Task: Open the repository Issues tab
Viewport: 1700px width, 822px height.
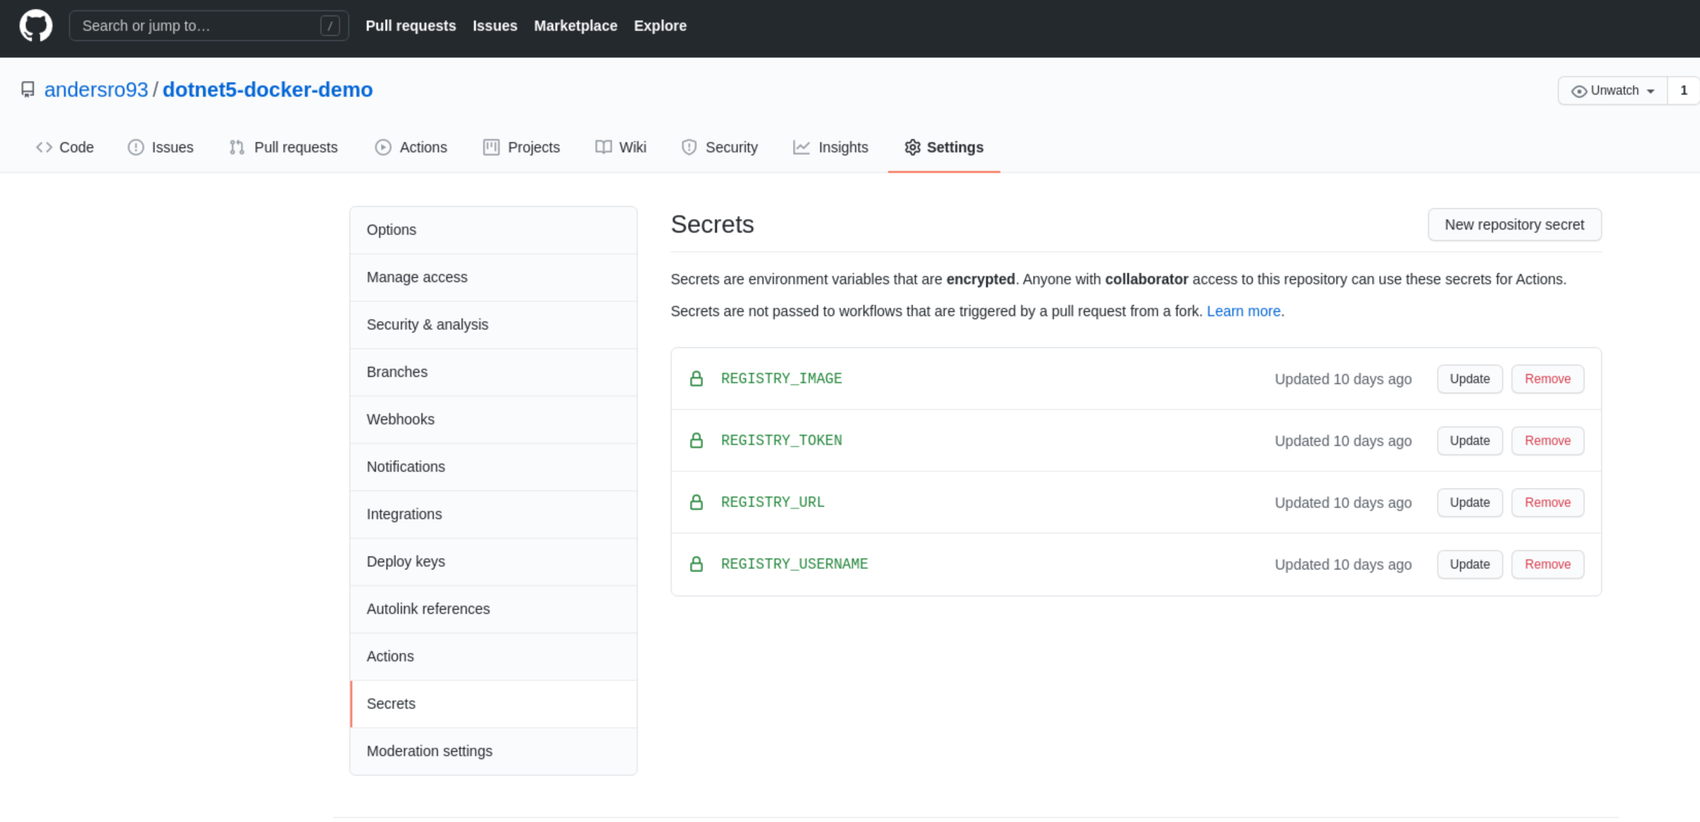Action: point(161,147)
